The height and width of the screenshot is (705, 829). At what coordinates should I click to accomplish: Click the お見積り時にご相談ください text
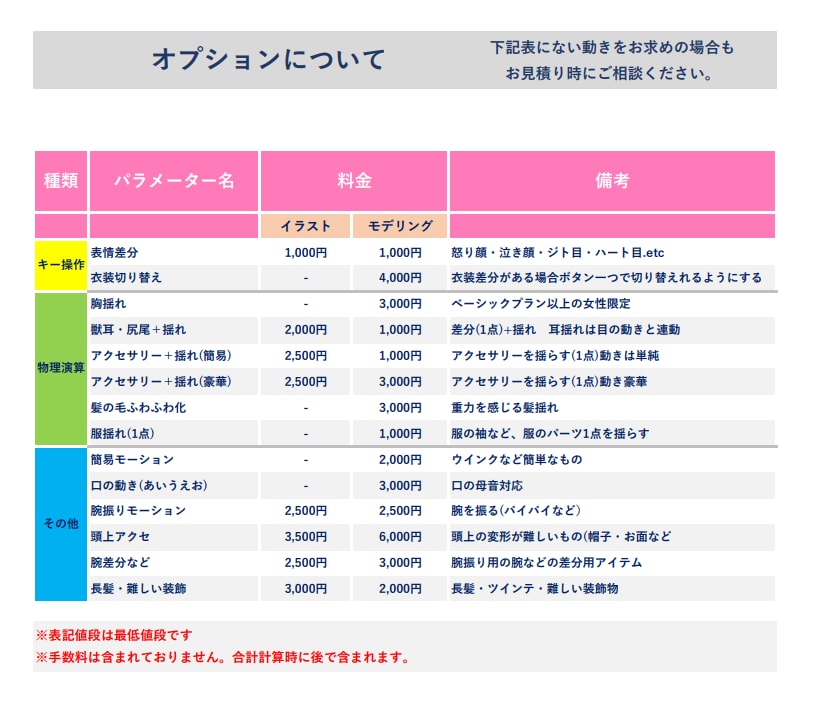tap(609, 74)
